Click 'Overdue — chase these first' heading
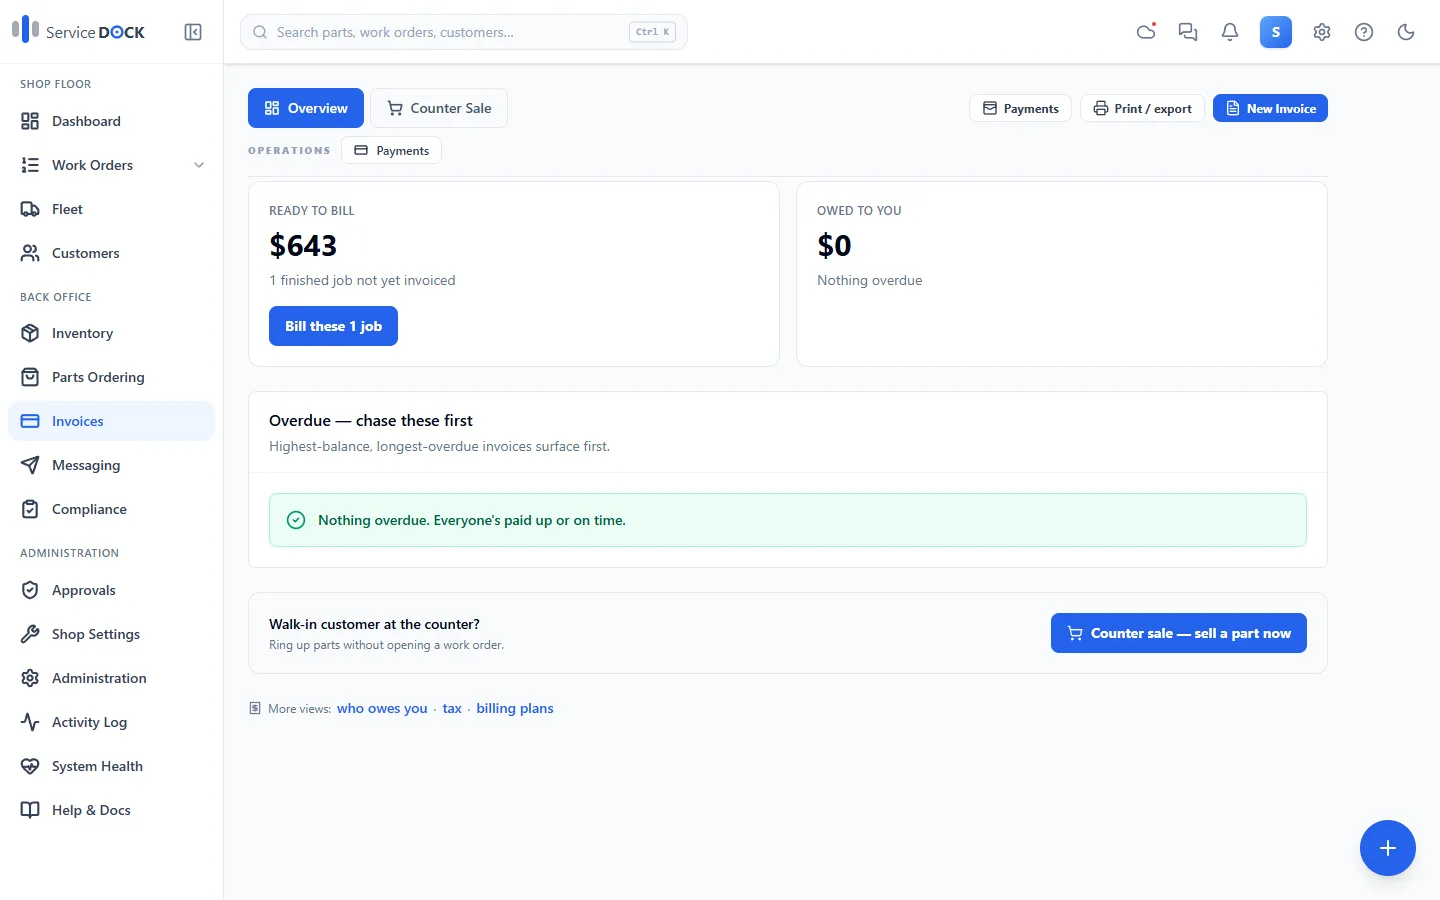Image resolution: width=1440 pixels, height=900 pixels. point(371,421)
